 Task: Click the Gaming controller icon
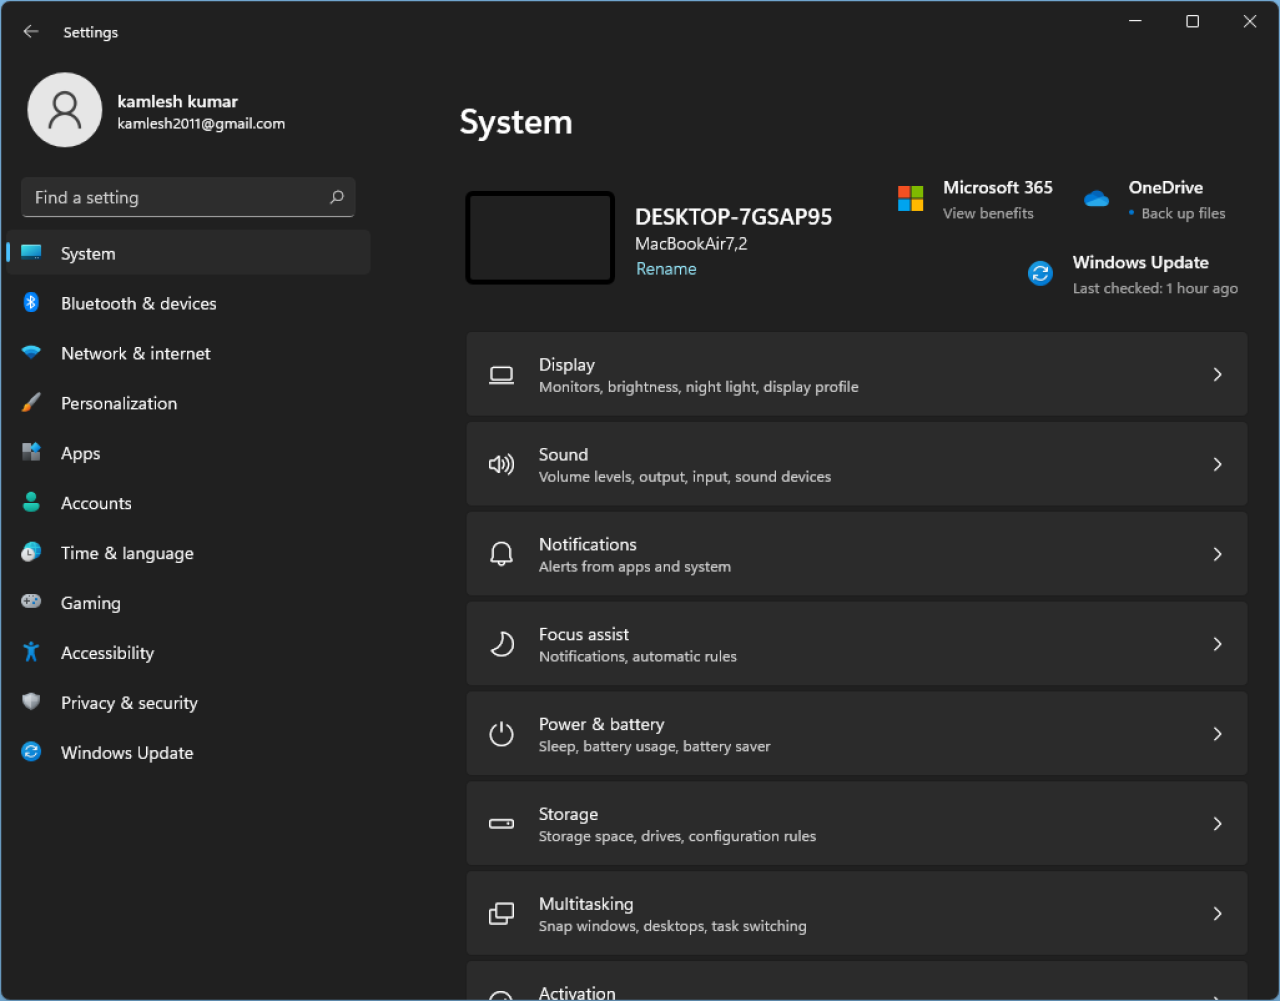coord(31,602)
